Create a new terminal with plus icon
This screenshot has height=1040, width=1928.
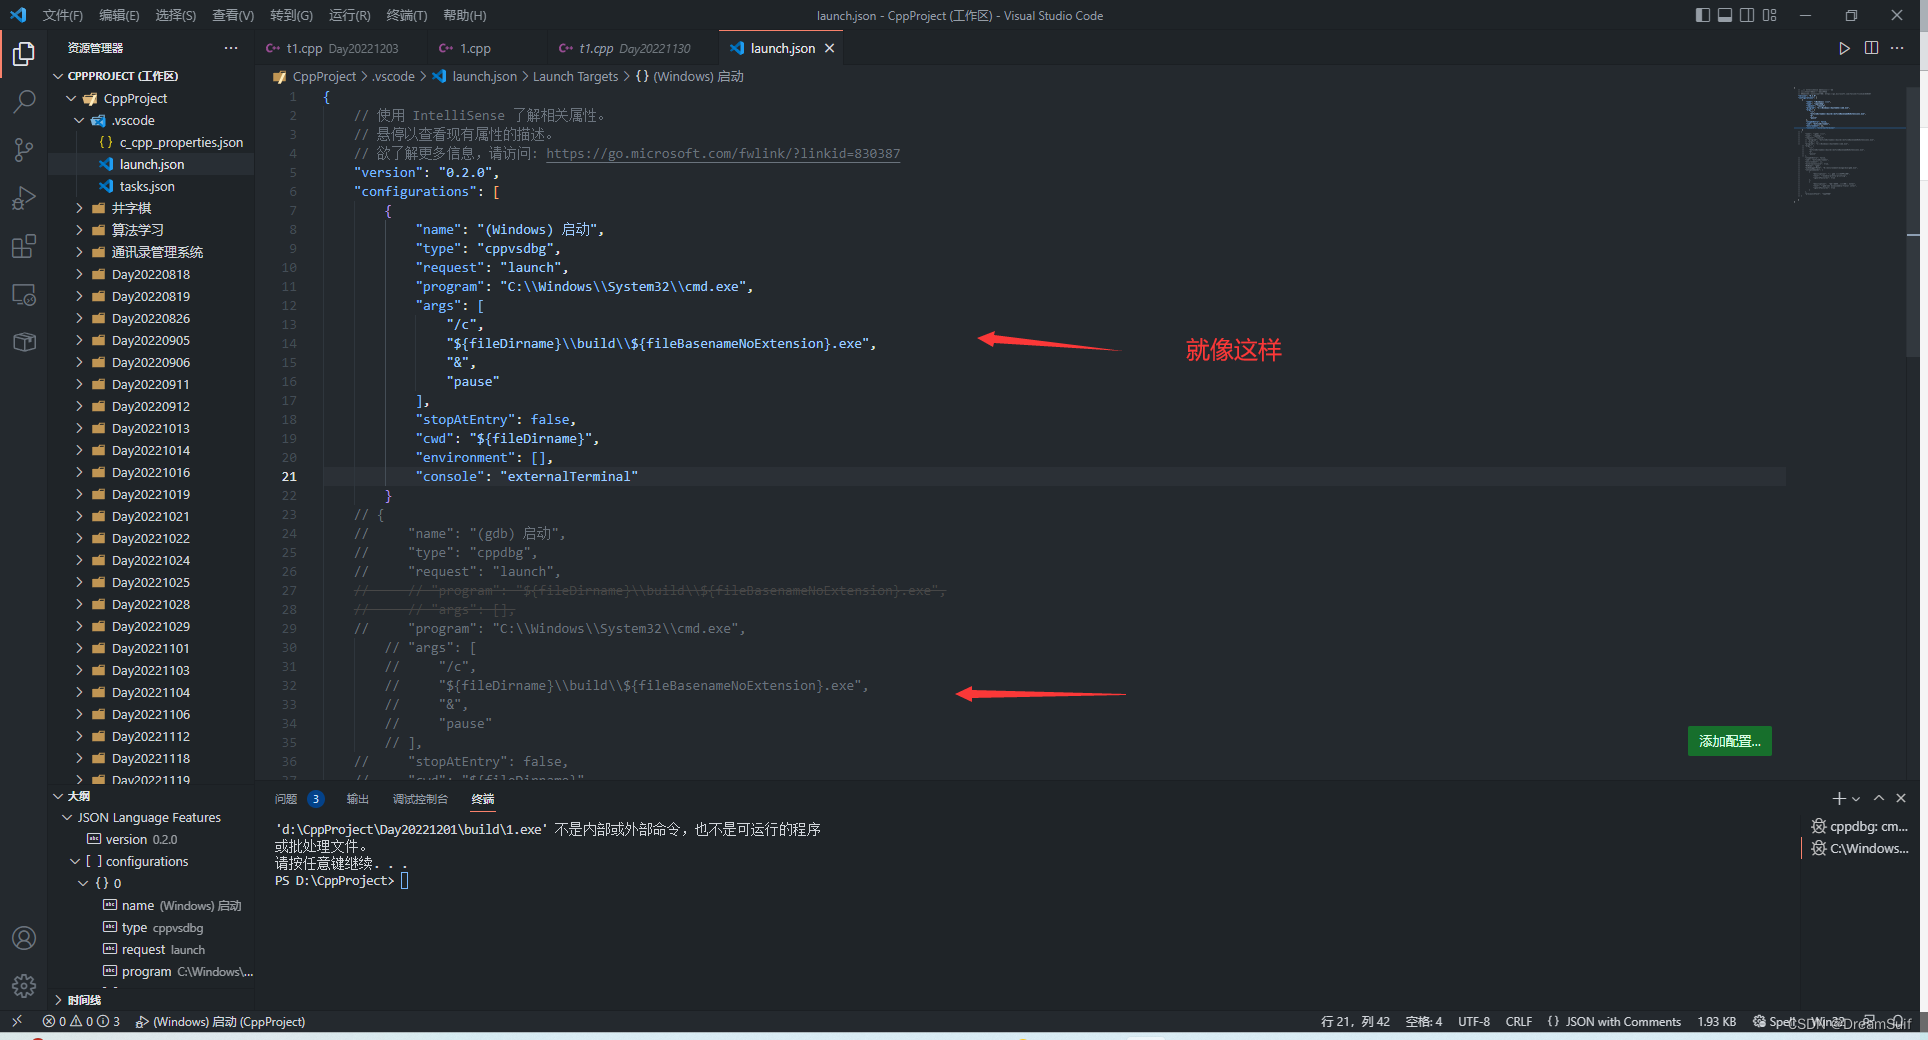(x=1838, y=798)
